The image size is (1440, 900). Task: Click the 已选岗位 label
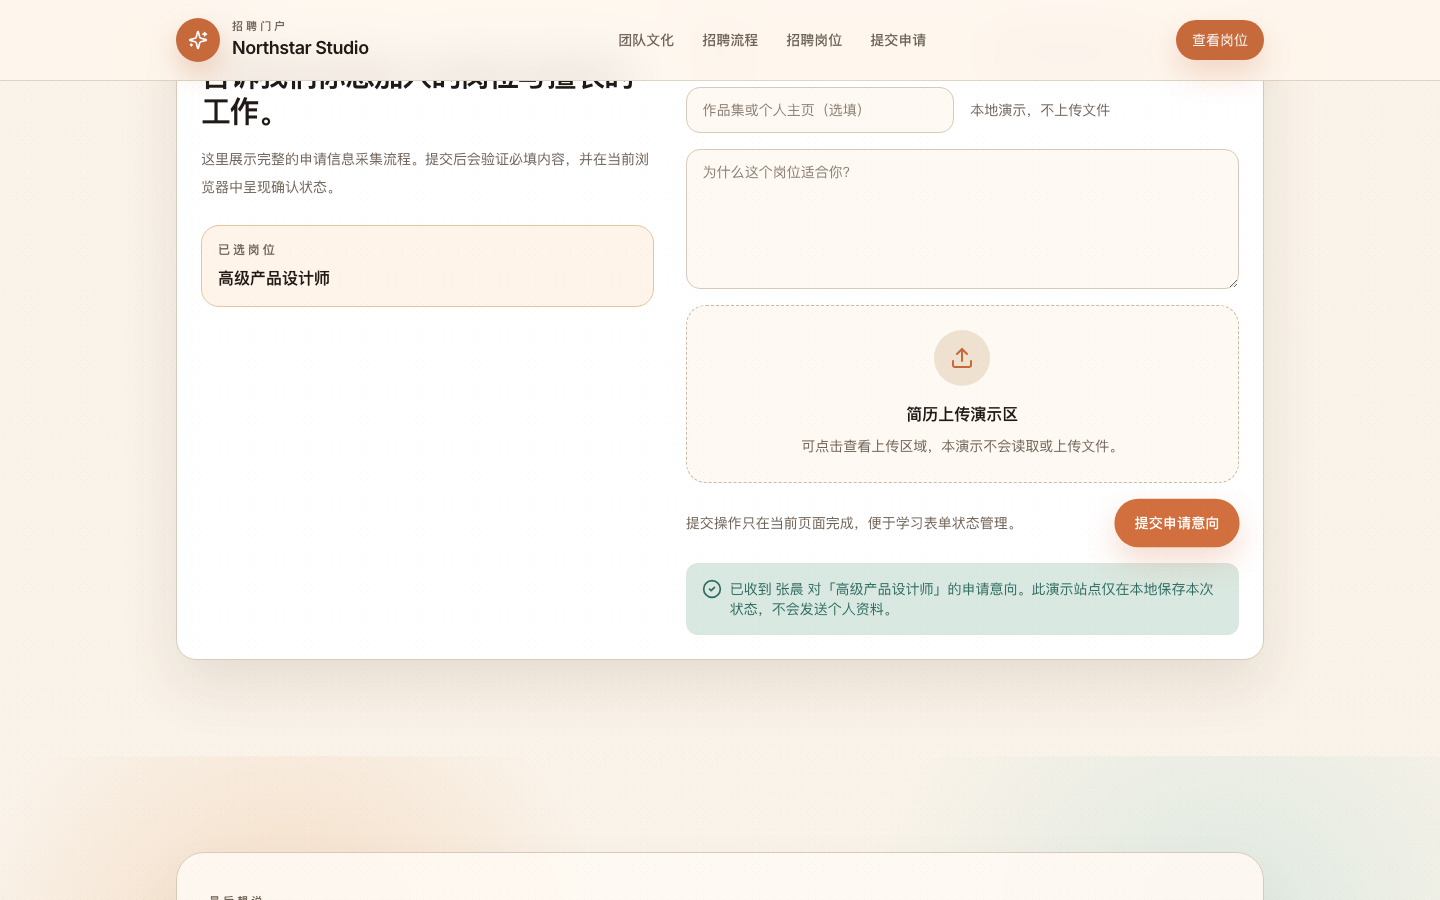point(247,250)
